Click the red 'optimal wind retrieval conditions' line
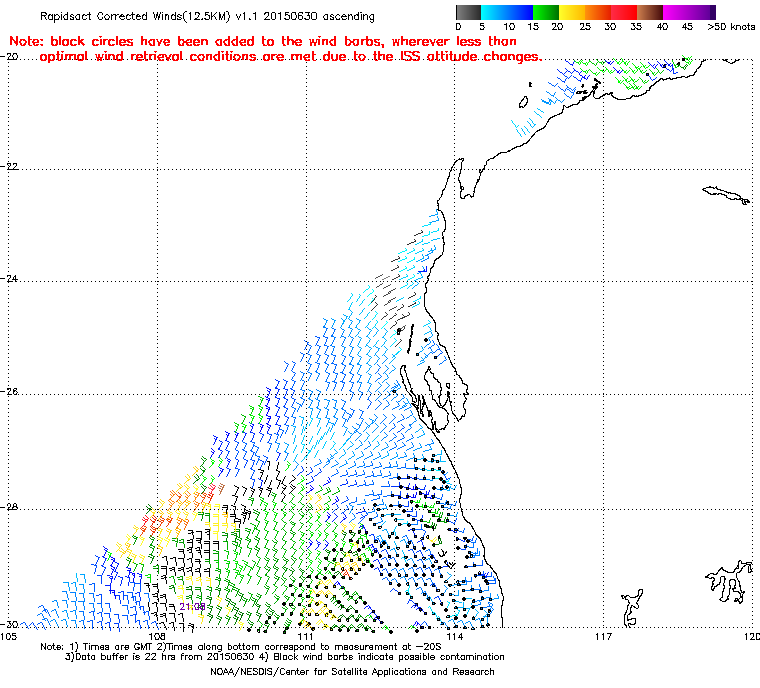 pyautogui.click(x=290, y=57)
